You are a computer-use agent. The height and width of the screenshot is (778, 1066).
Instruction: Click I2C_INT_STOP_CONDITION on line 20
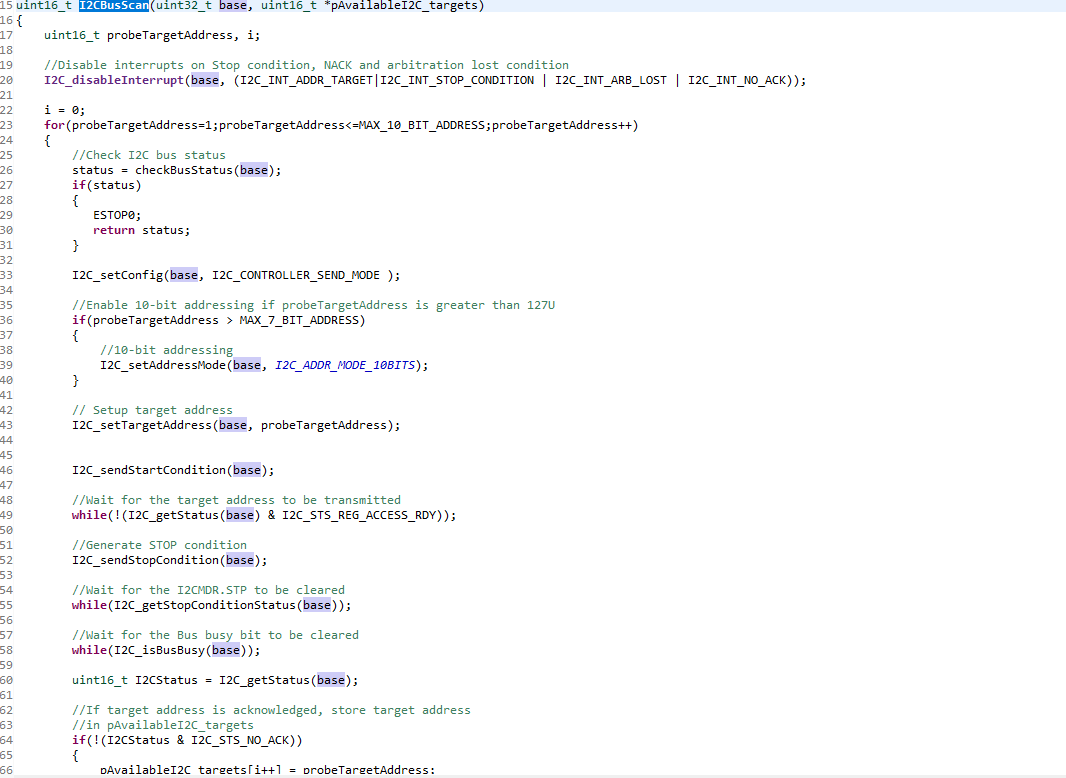coord(457,80)
